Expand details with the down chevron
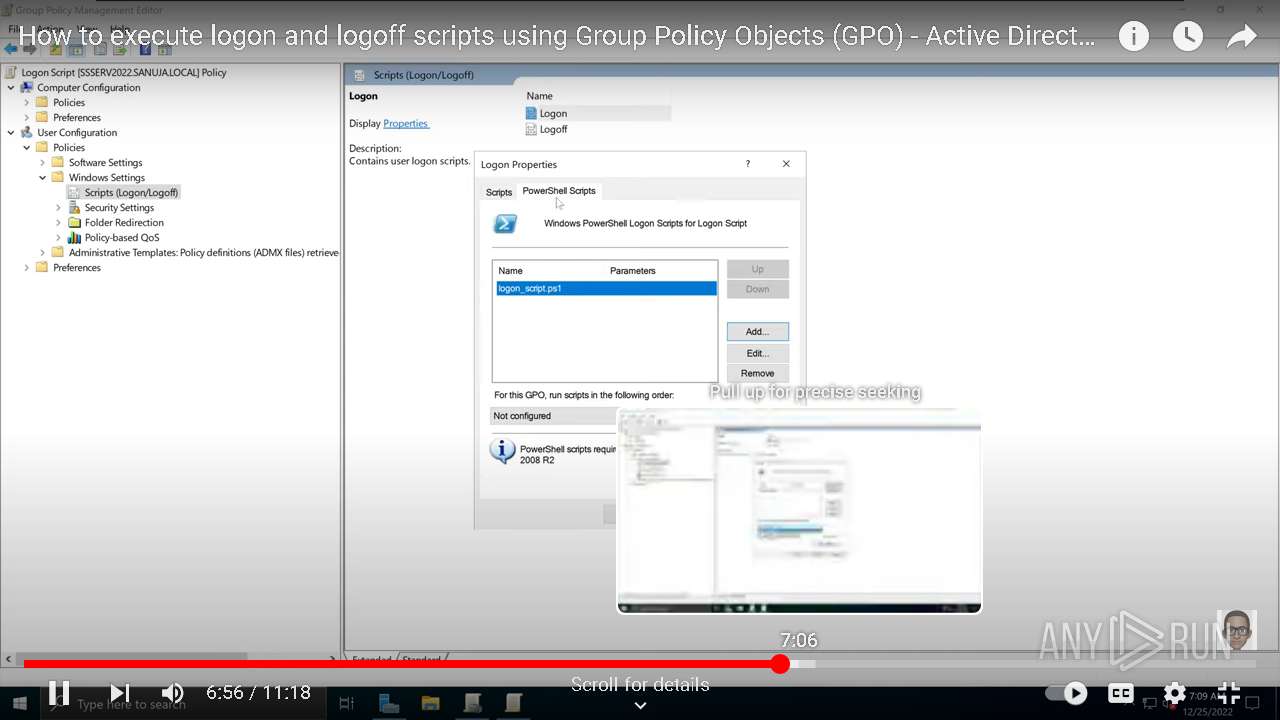 [640, 705]
